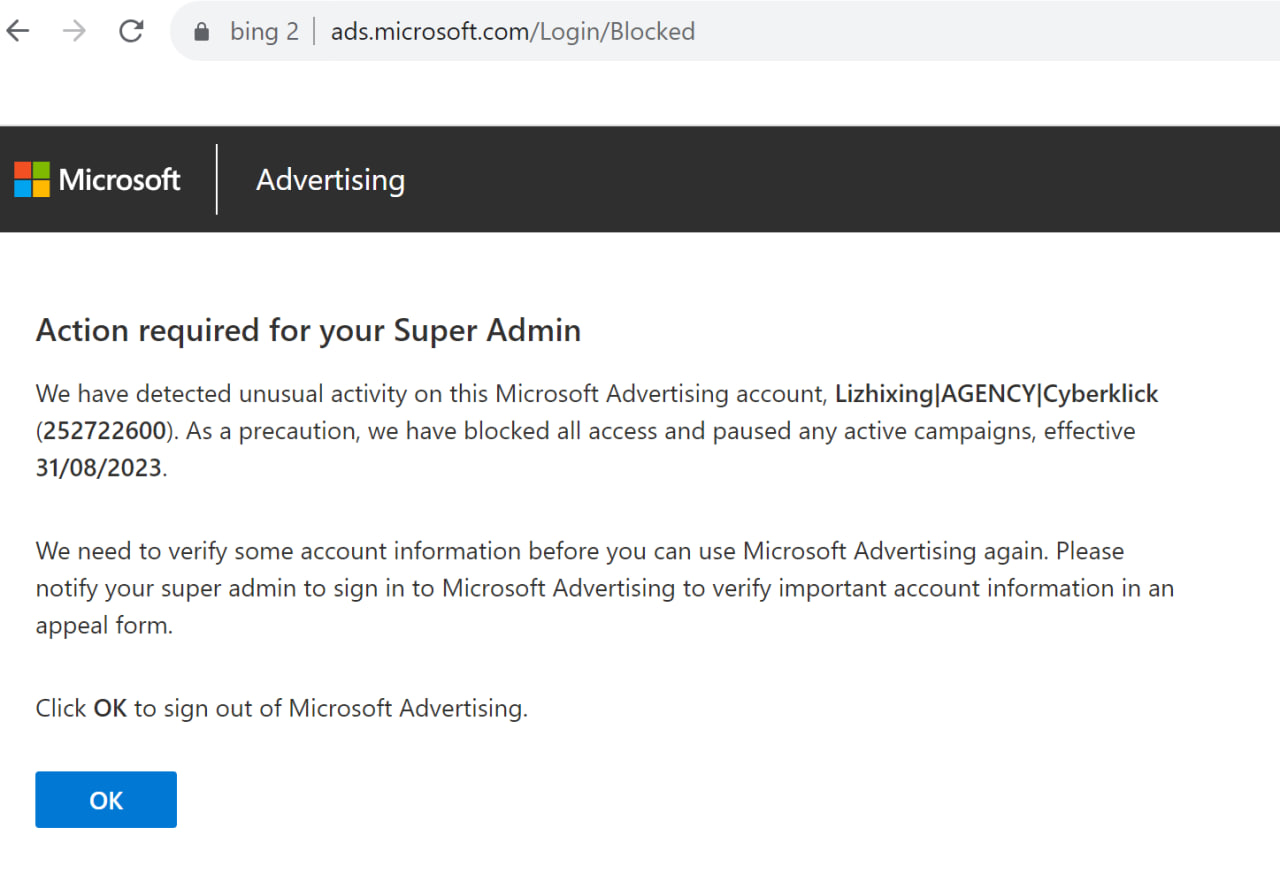Go back using the browser back arrow

pyautogui.click(x=18, y=31)
